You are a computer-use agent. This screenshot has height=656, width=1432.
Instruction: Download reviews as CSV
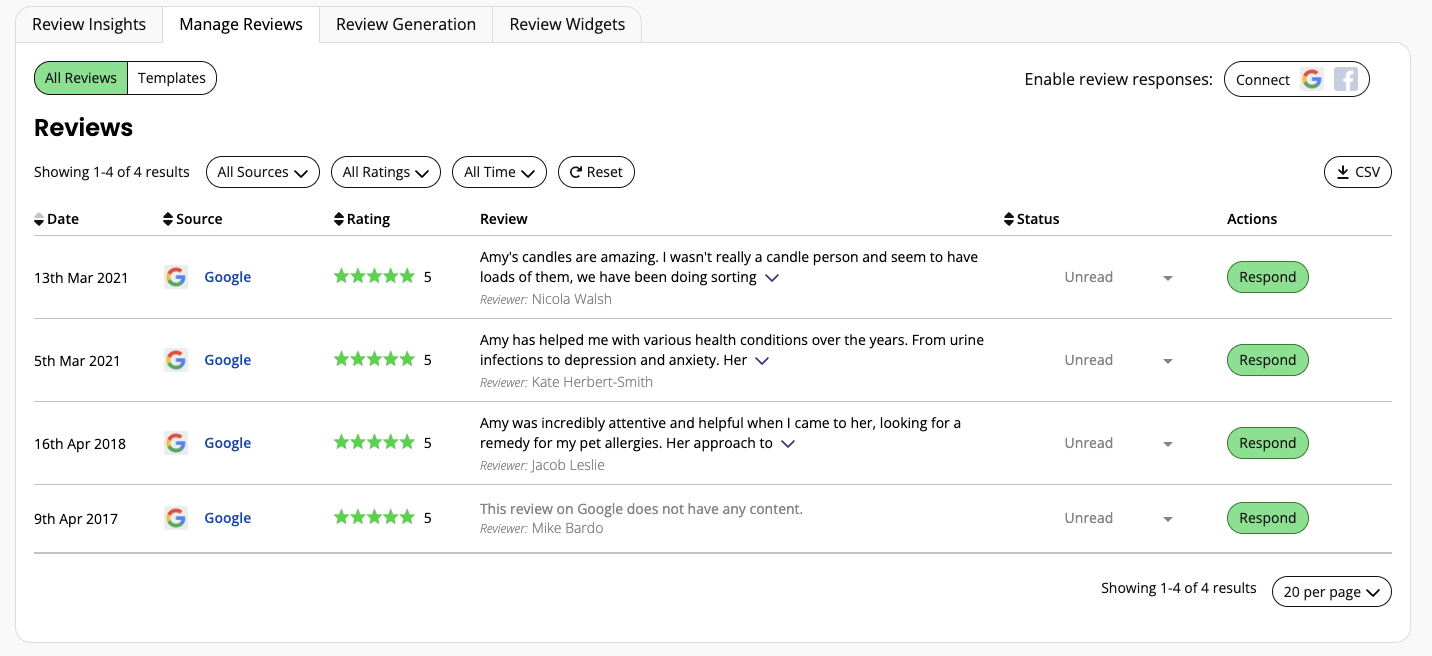tap(1357, 172)
